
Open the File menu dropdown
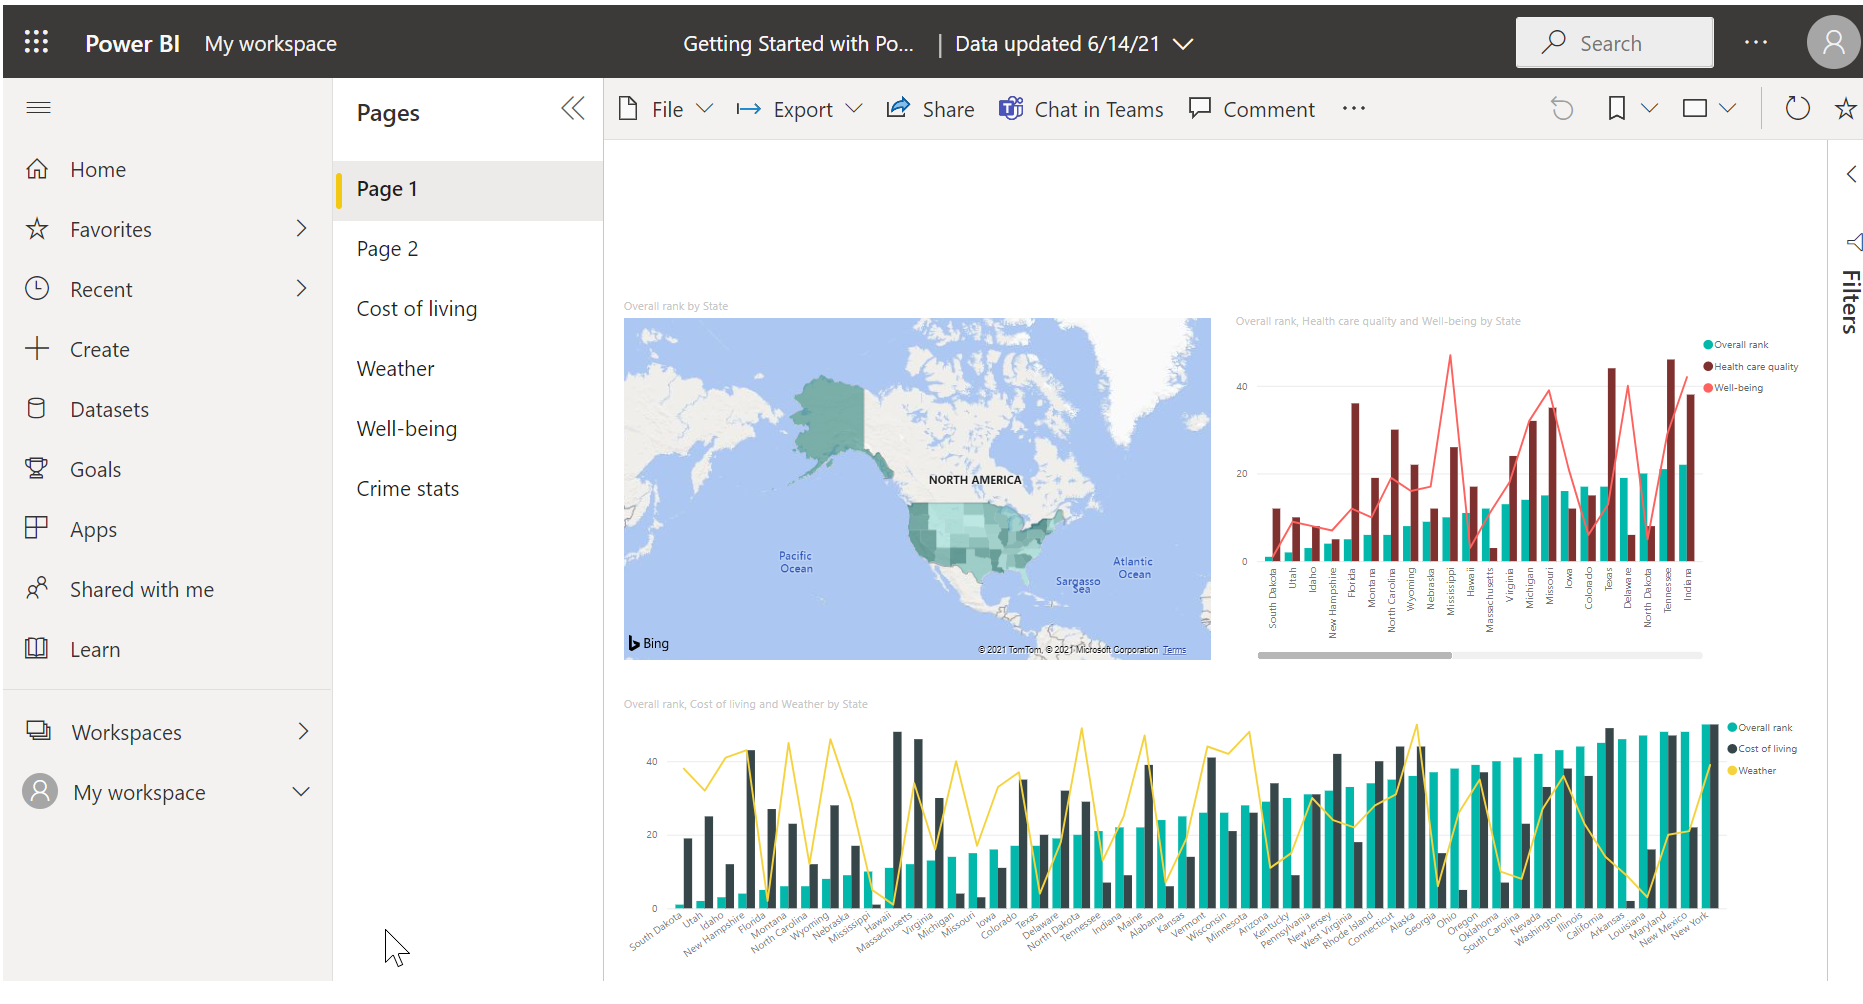666,109
